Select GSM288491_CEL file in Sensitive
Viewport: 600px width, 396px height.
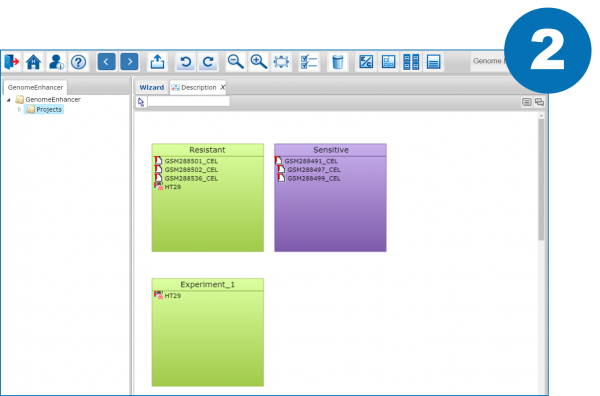pyautogui.click(x=307, y=161)
